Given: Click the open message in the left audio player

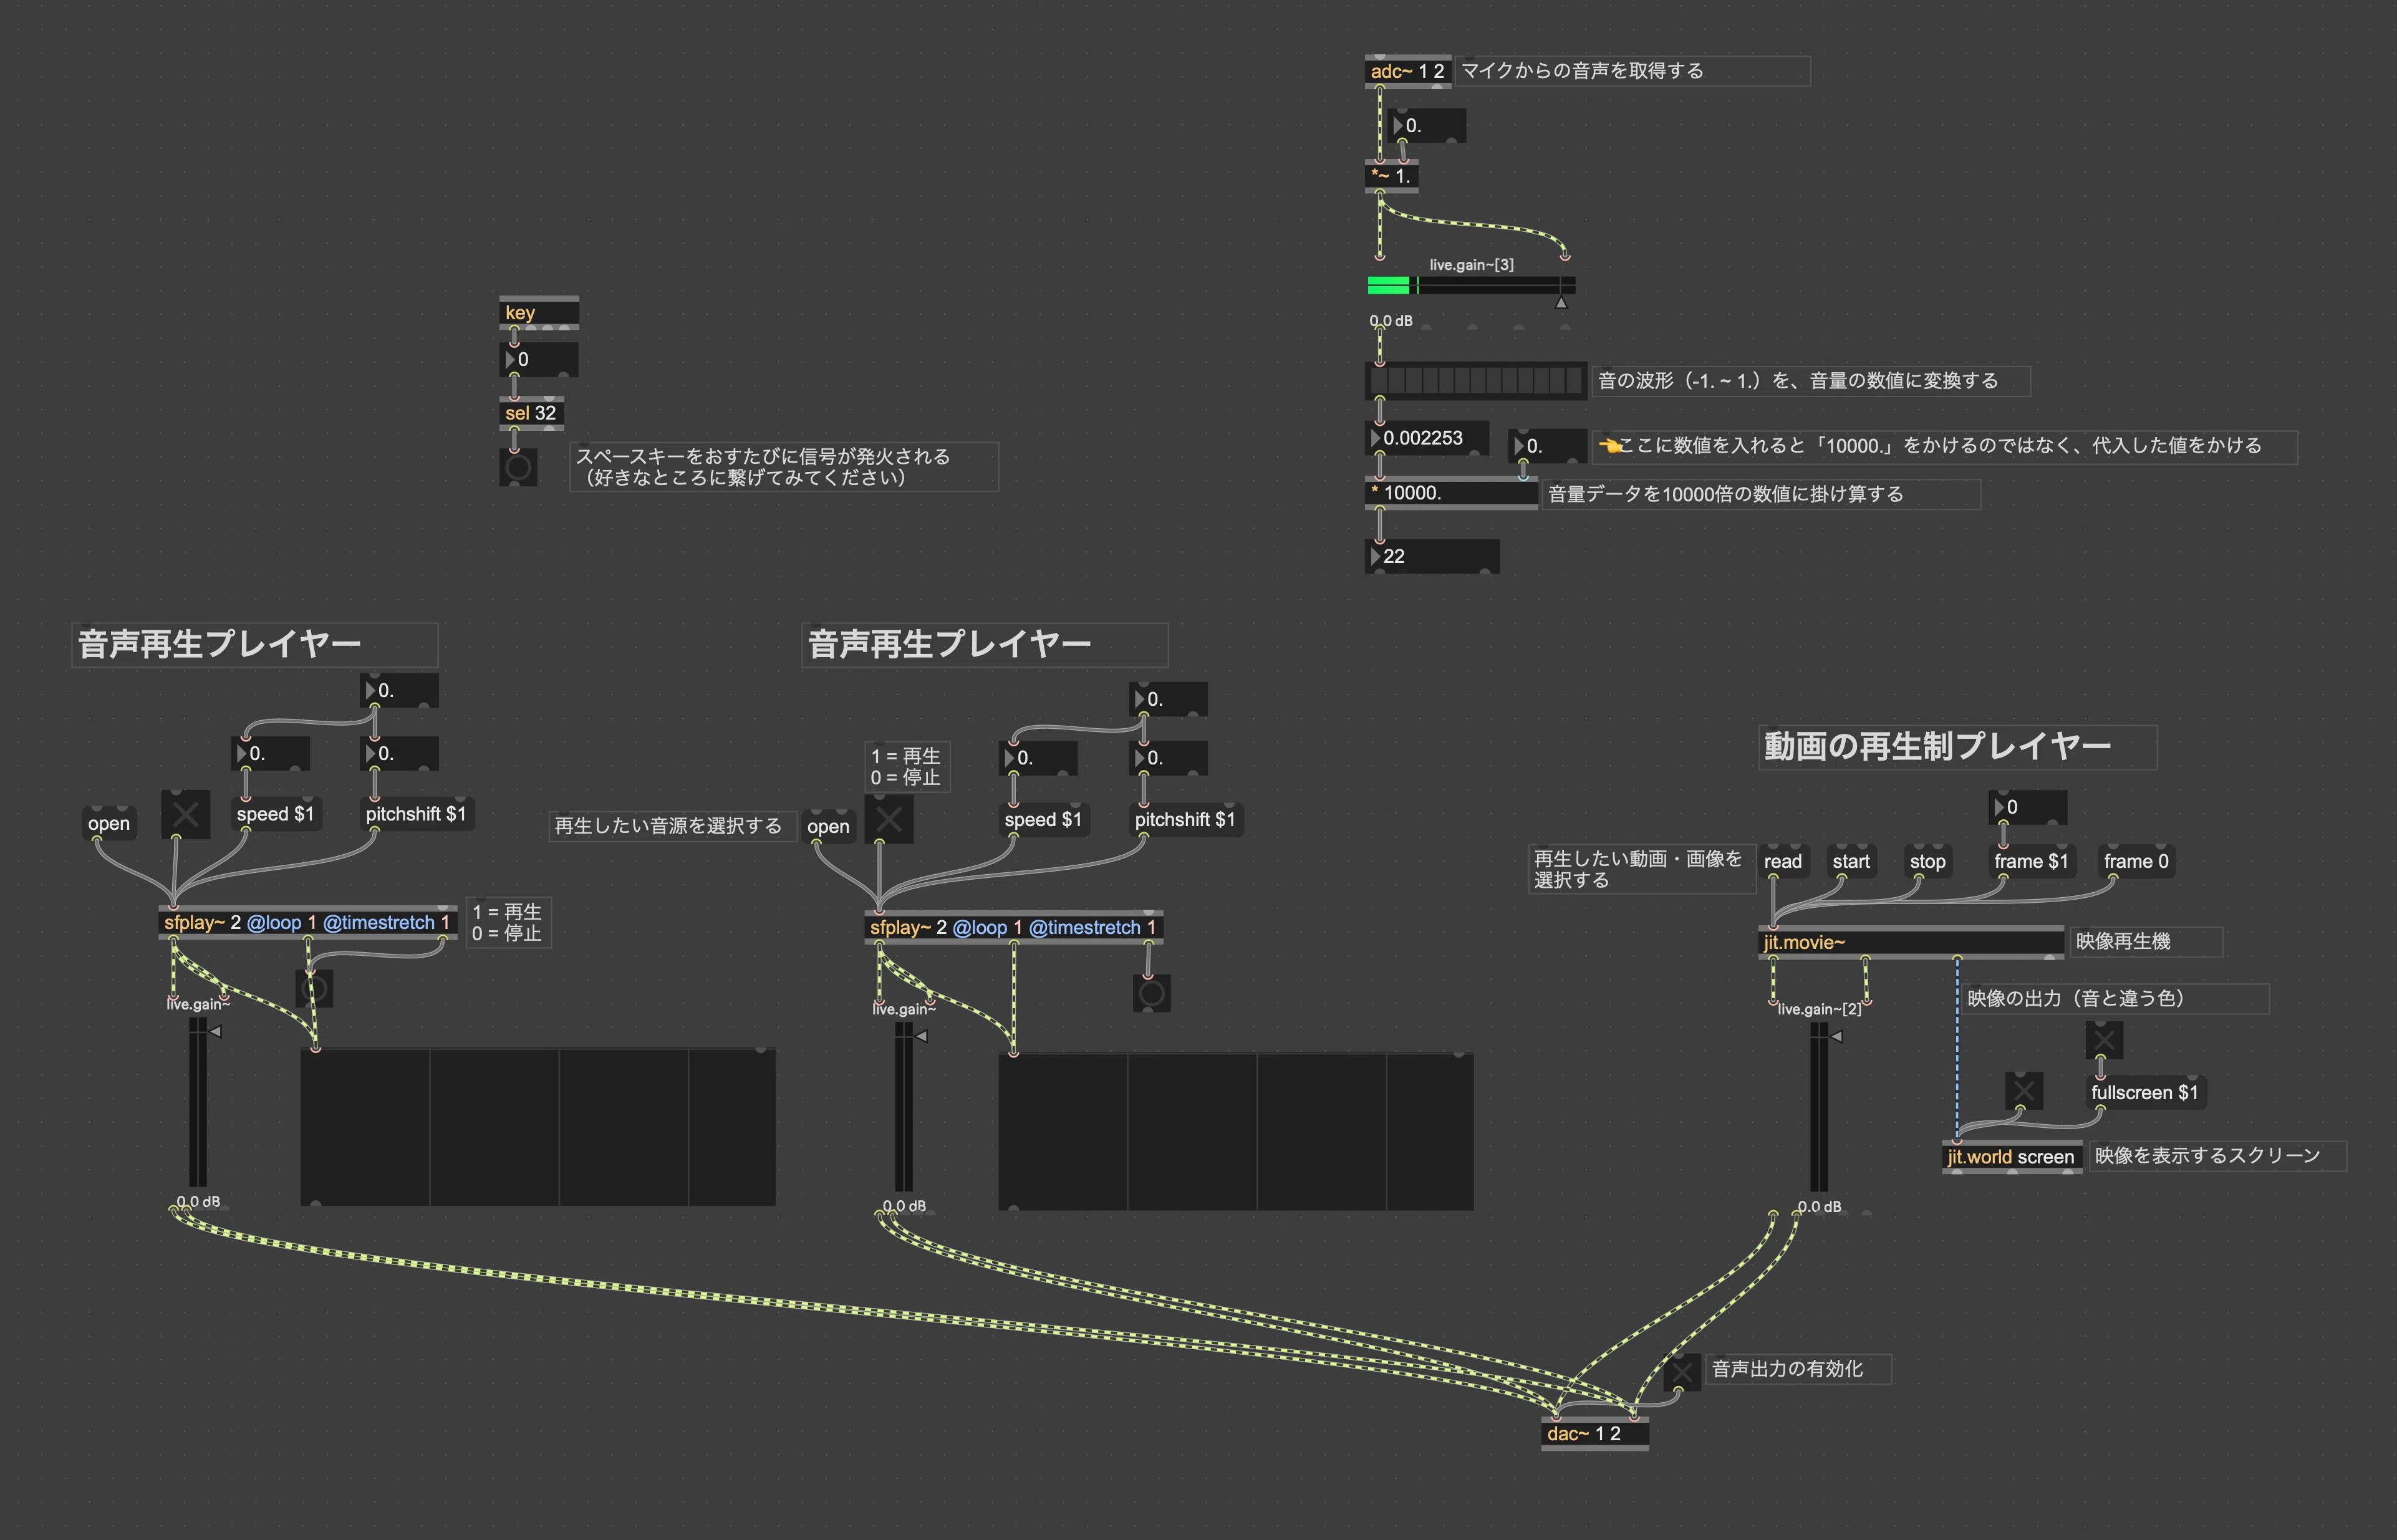Looking at the screenshot, I should click(x=109, y=824).
